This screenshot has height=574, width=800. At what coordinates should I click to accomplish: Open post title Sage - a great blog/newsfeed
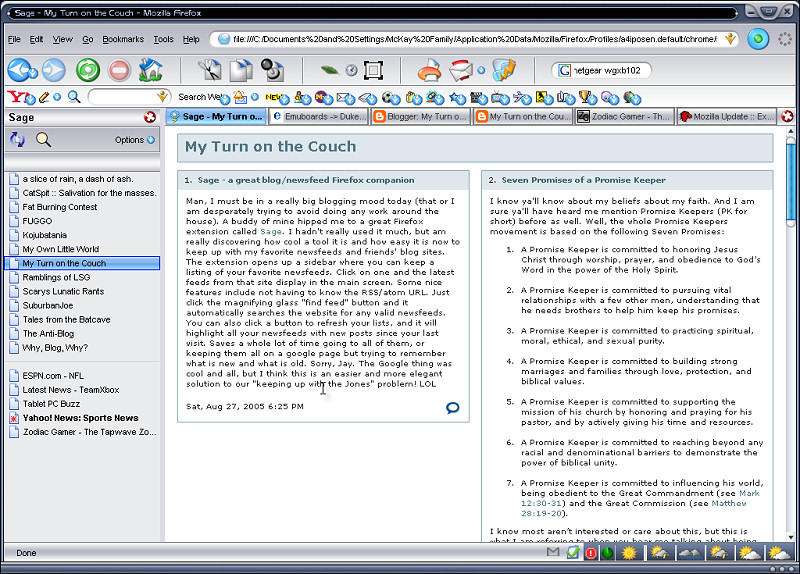(306, 180)
